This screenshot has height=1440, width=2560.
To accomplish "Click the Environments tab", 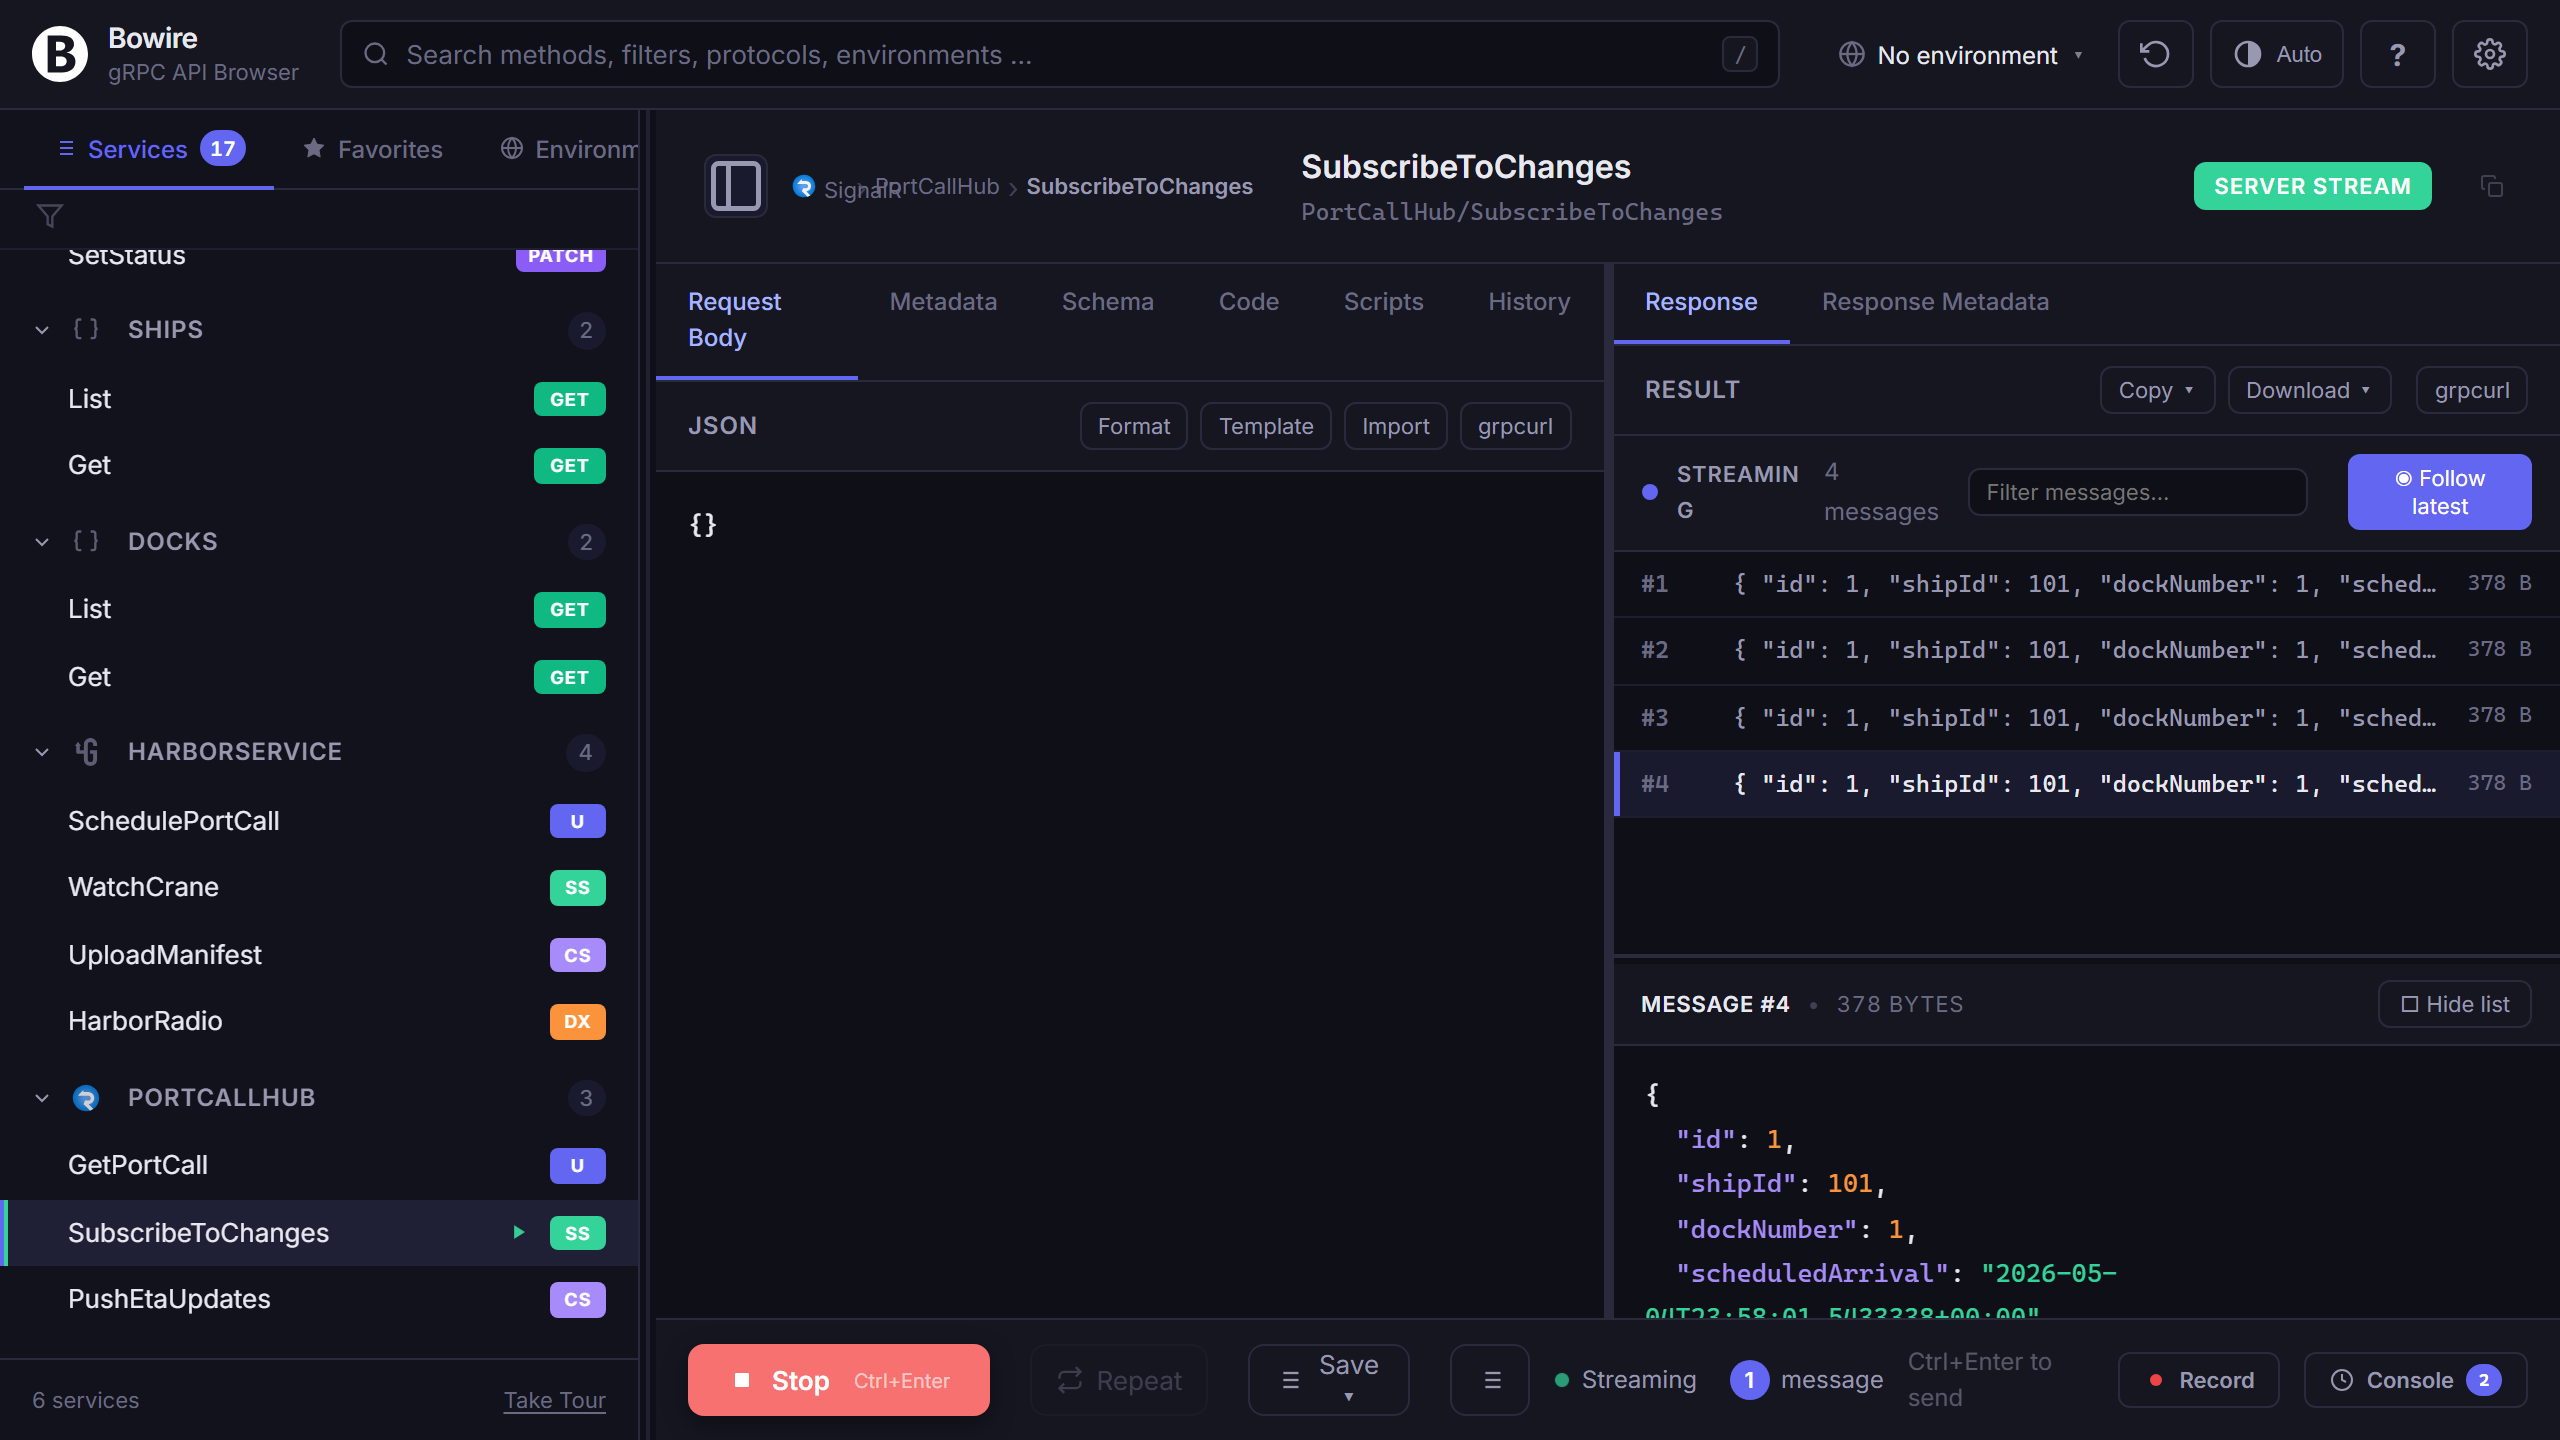I will [570, 149].
